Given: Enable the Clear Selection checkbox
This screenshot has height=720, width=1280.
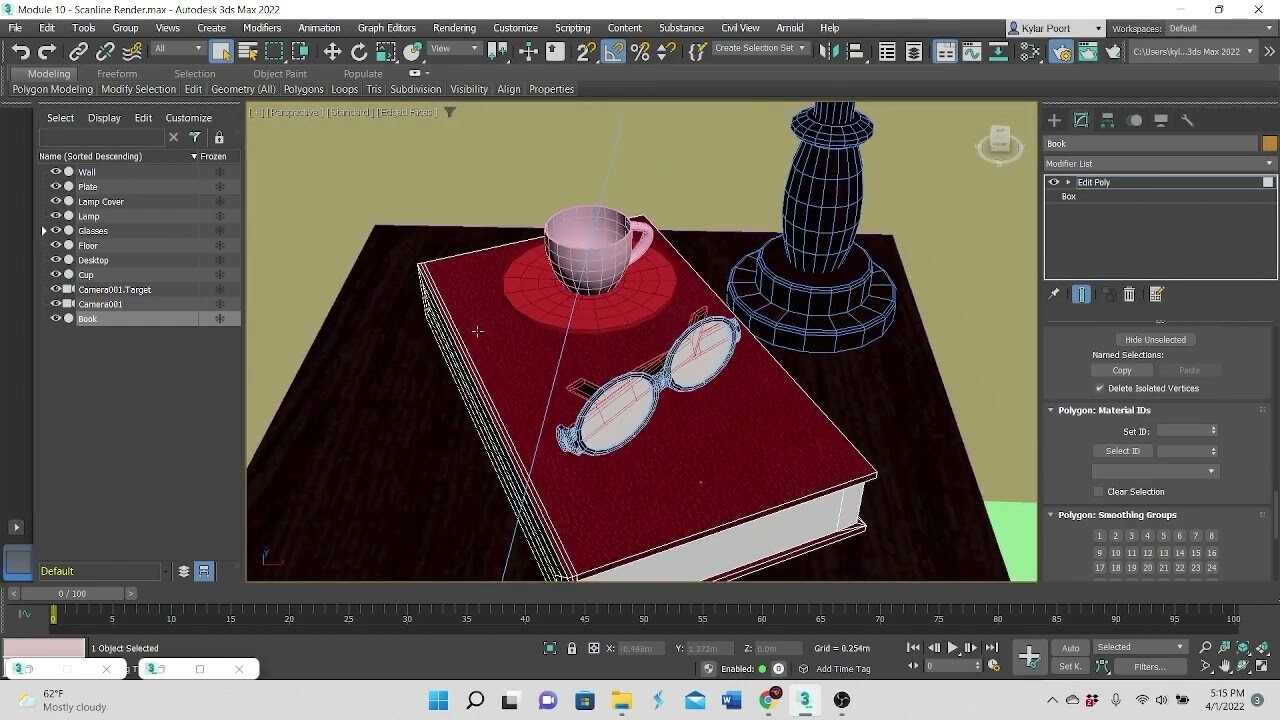Looking at the screenshot, I should 1099,492.
